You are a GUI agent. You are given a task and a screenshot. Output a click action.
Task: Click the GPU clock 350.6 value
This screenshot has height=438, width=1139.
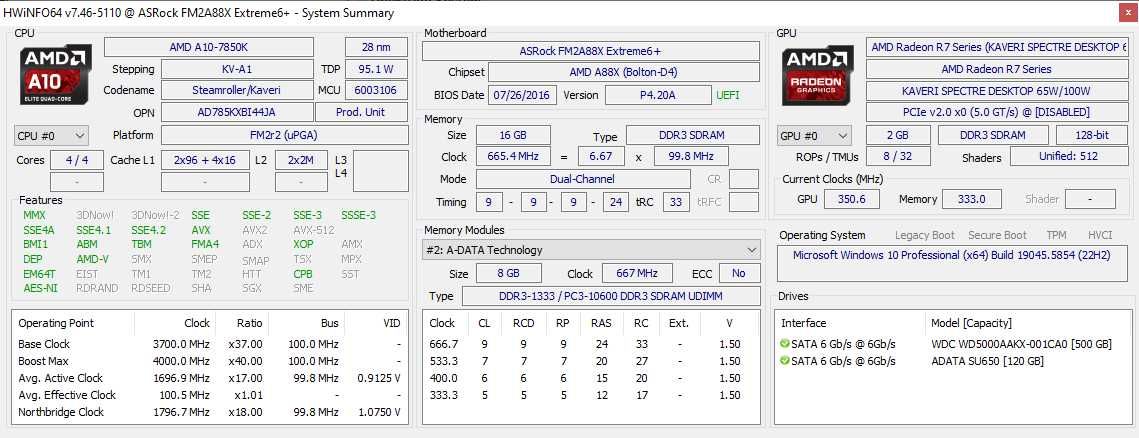(851, 199)
